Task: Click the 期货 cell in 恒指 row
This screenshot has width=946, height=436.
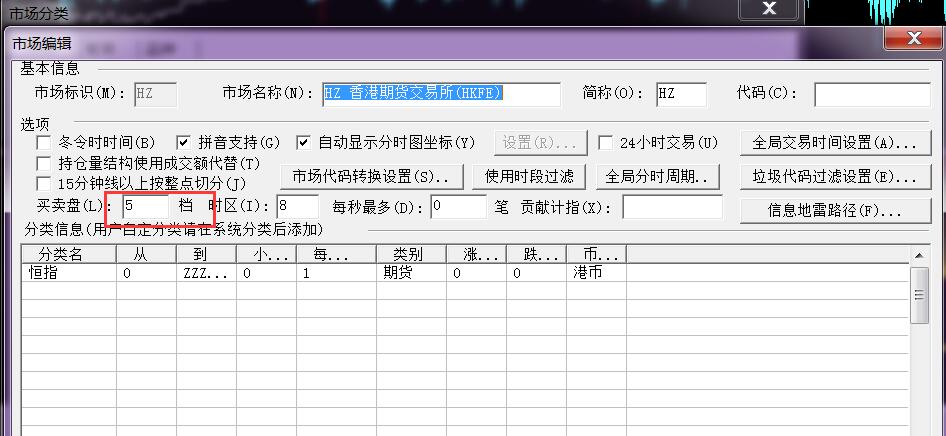Action: [411, 273]
